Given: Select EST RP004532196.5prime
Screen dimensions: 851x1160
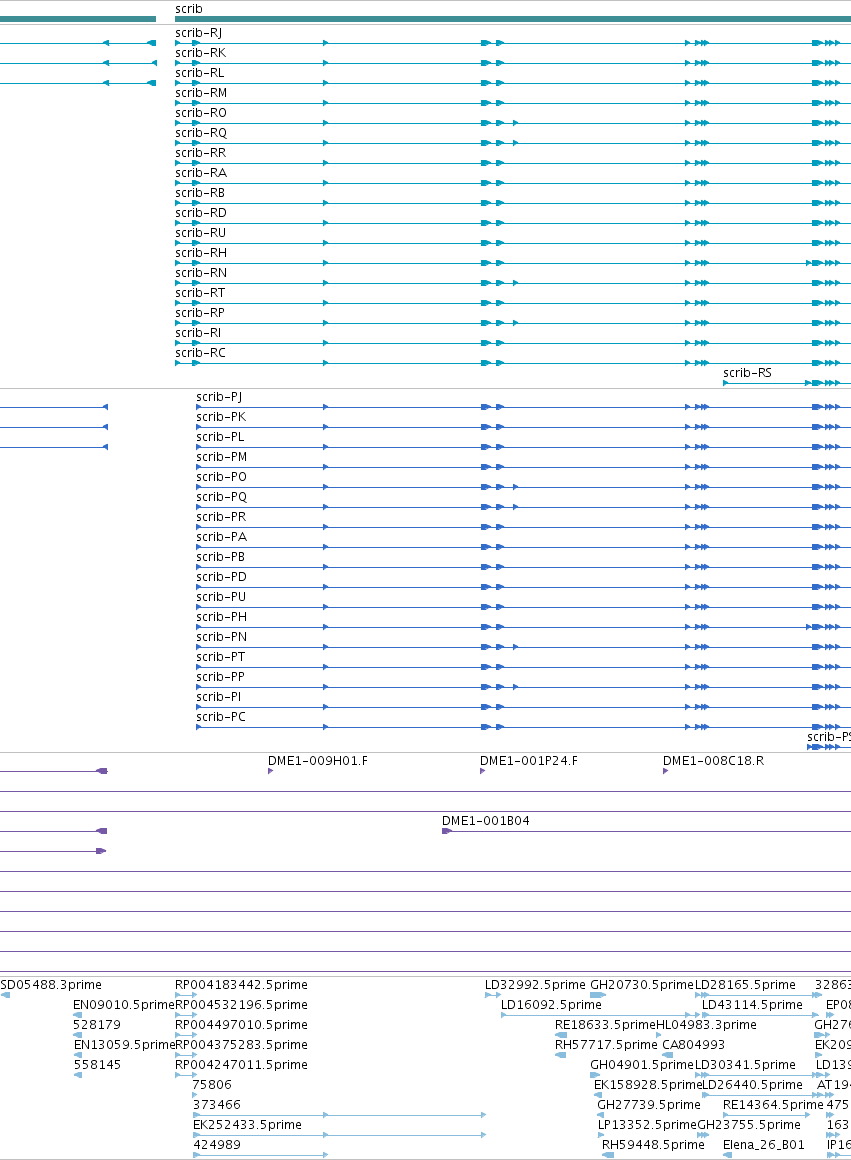Looking at the screenshot, I should click(x=241, y=1005).
